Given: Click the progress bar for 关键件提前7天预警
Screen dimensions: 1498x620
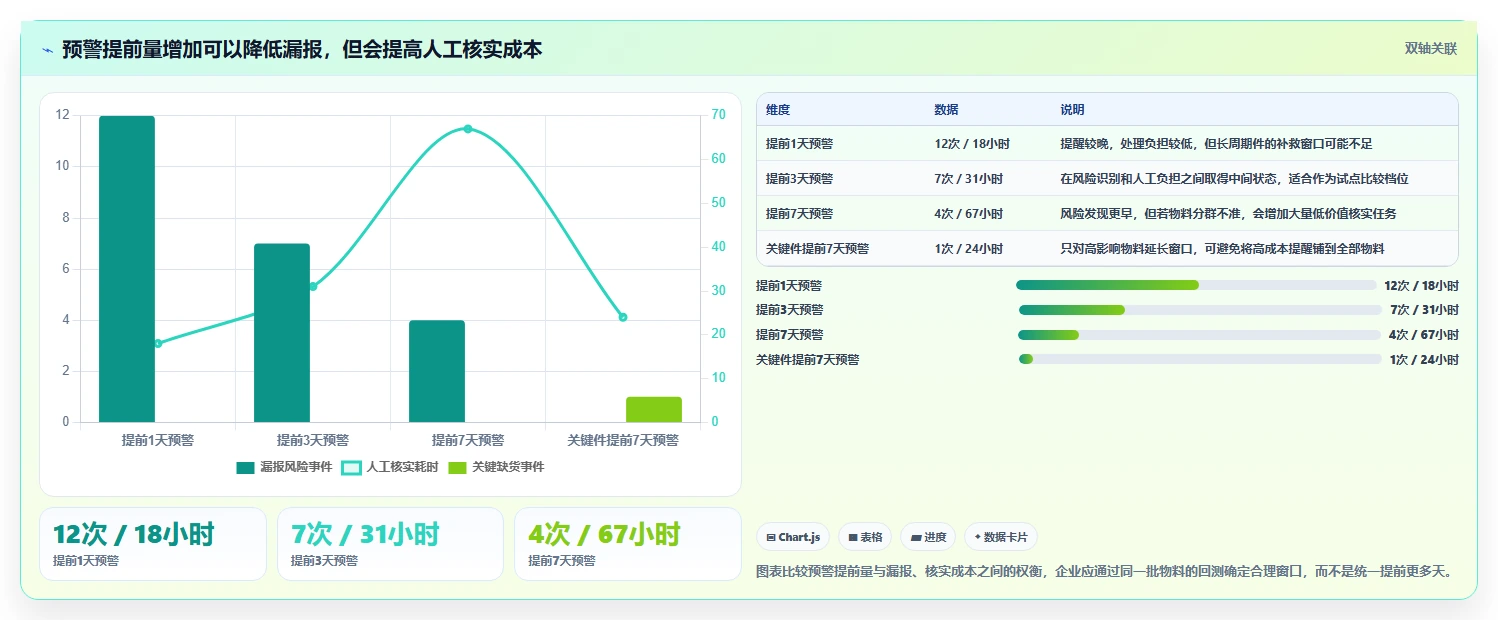Looking at the screenshot, I should pyautogui.click(x=1200, y=359).
